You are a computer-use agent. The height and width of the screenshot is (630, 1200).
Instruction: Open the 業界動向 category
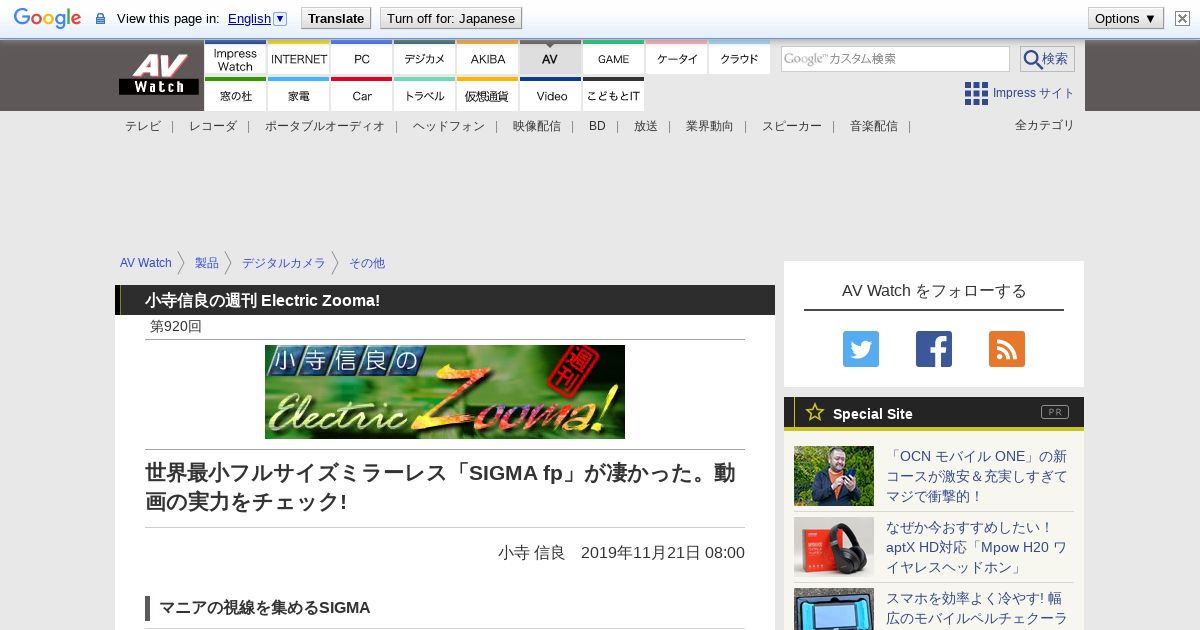710,126
